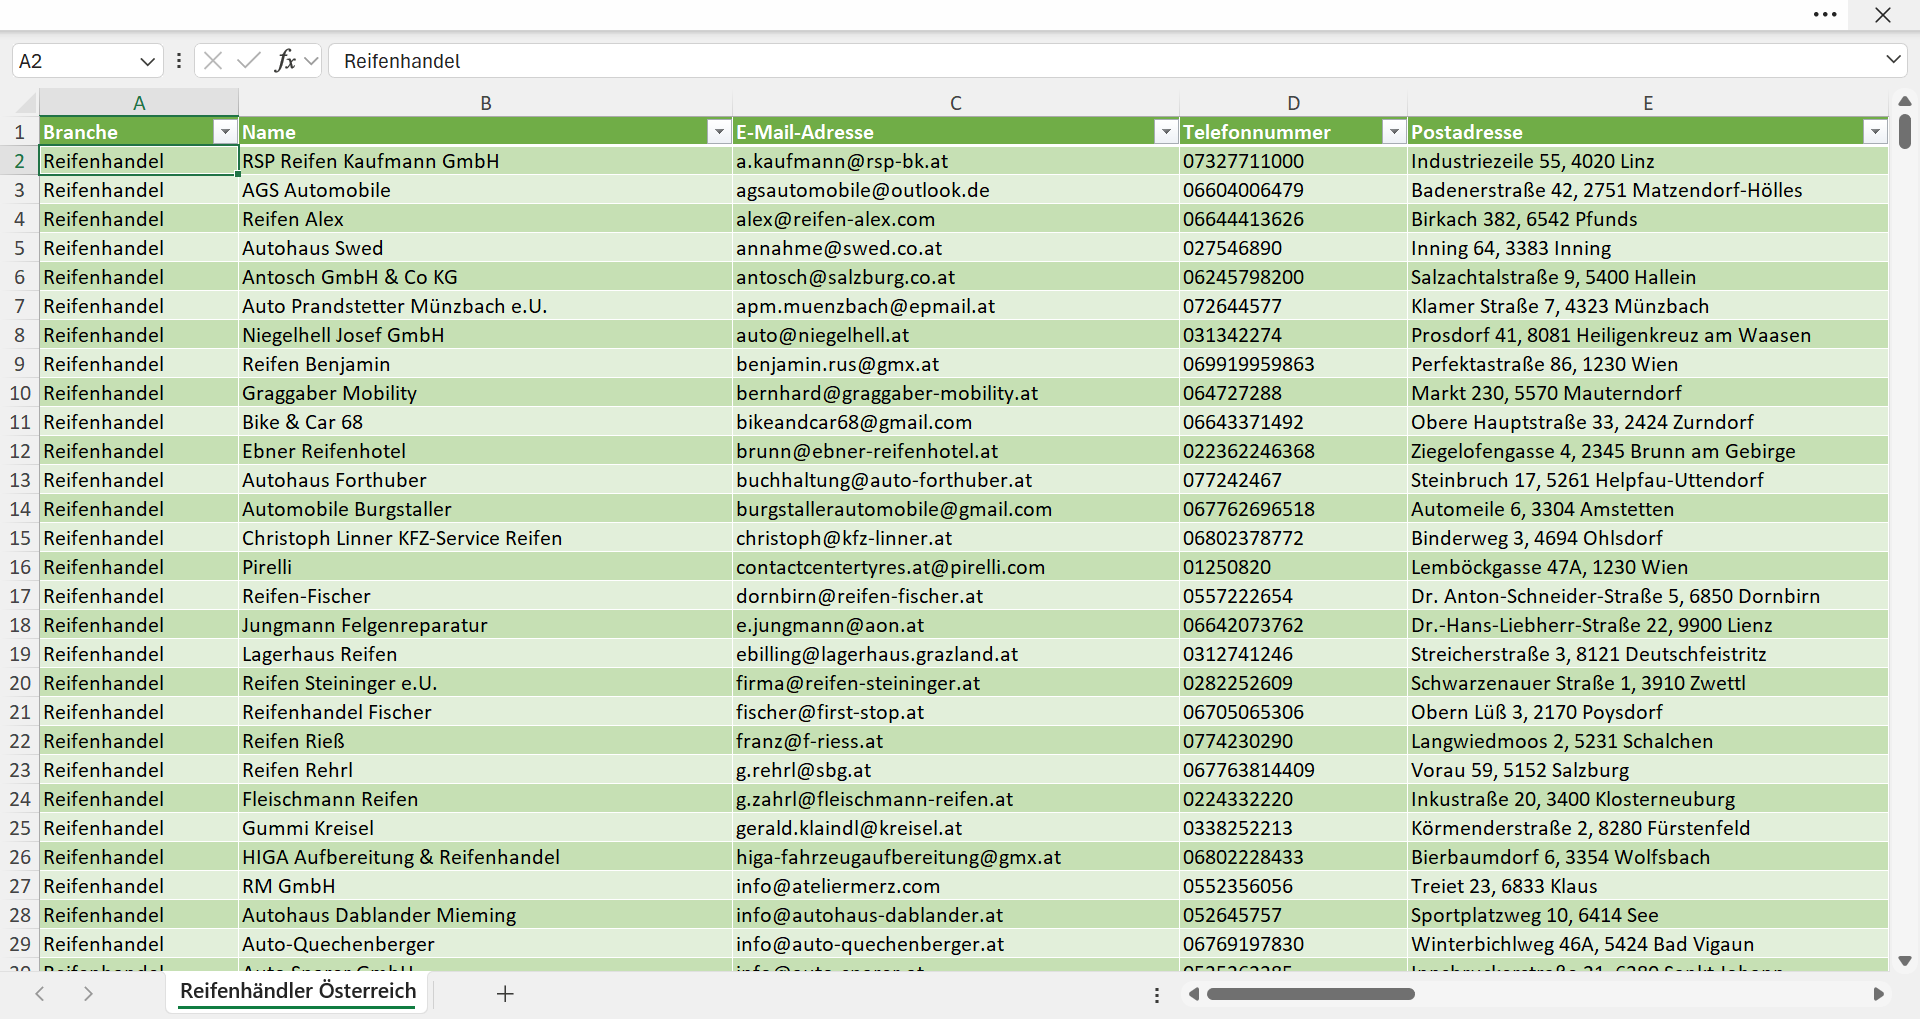Image resolution: width=1920 pixels, height=1019 pixels.
Task: Select cell dornbirn@reifen-fischer.at
Action: (x=956, y=596)
